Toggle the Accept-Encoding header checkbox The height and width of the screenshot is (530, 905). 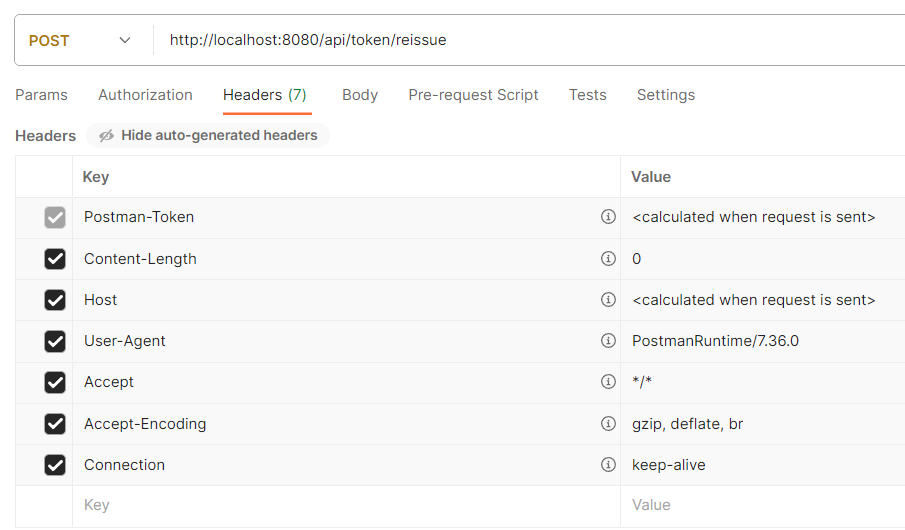pyautogui.click(x=55, y=424)
